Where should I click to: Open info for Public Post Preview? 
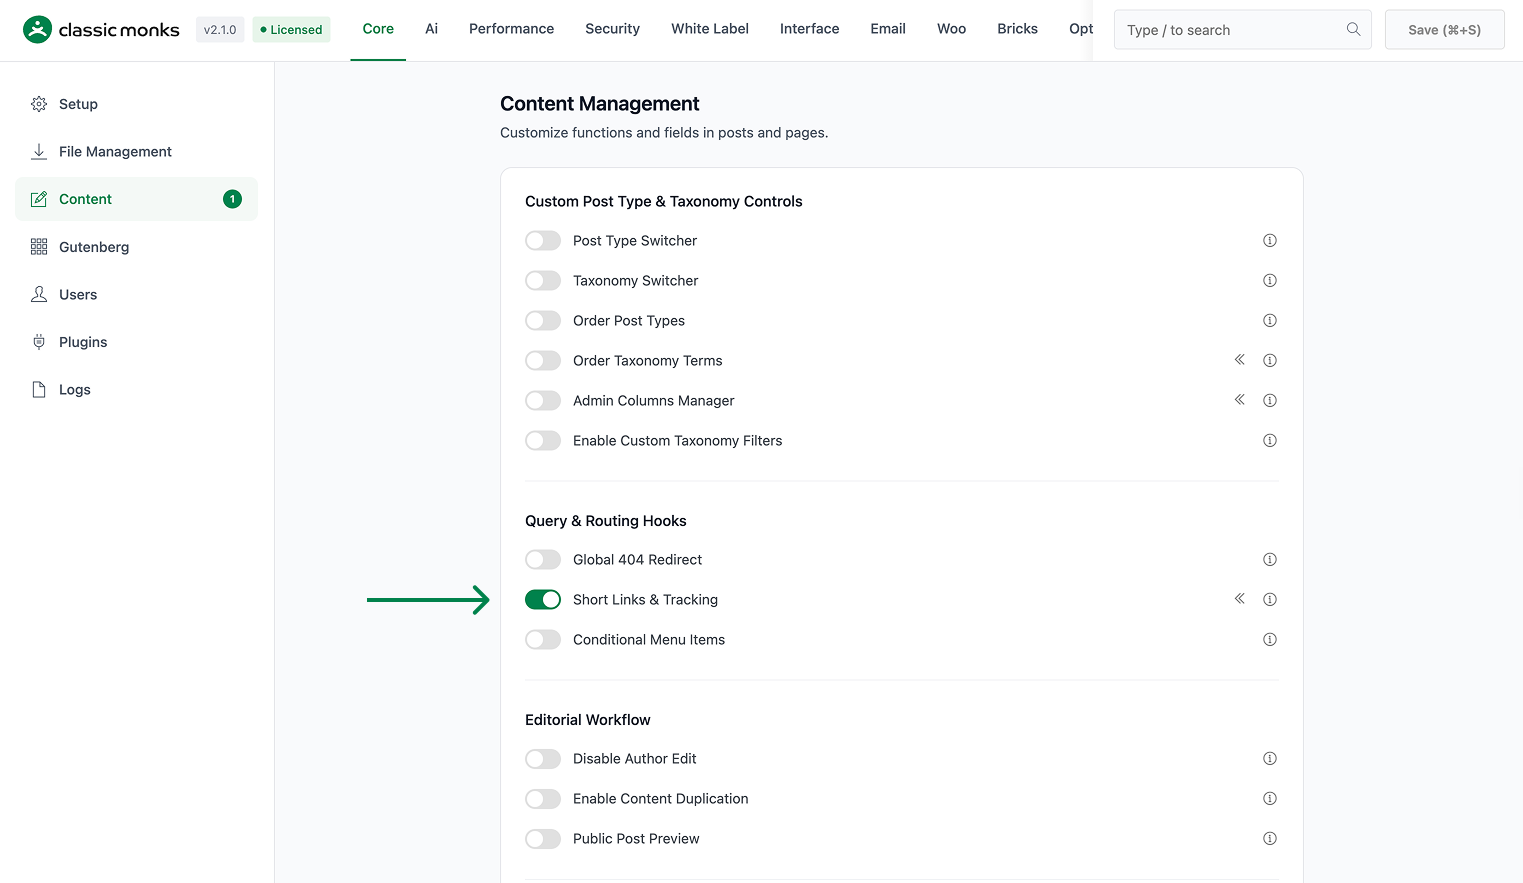[x=1270, y=838]
